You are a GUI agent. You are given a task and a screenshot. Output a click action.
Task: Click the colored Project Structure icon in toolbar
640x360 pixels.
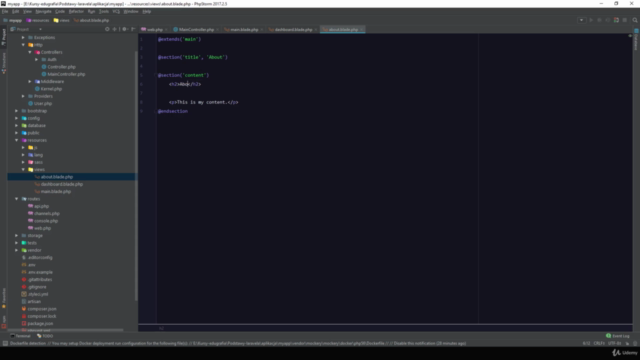click(x=616, y=20)
